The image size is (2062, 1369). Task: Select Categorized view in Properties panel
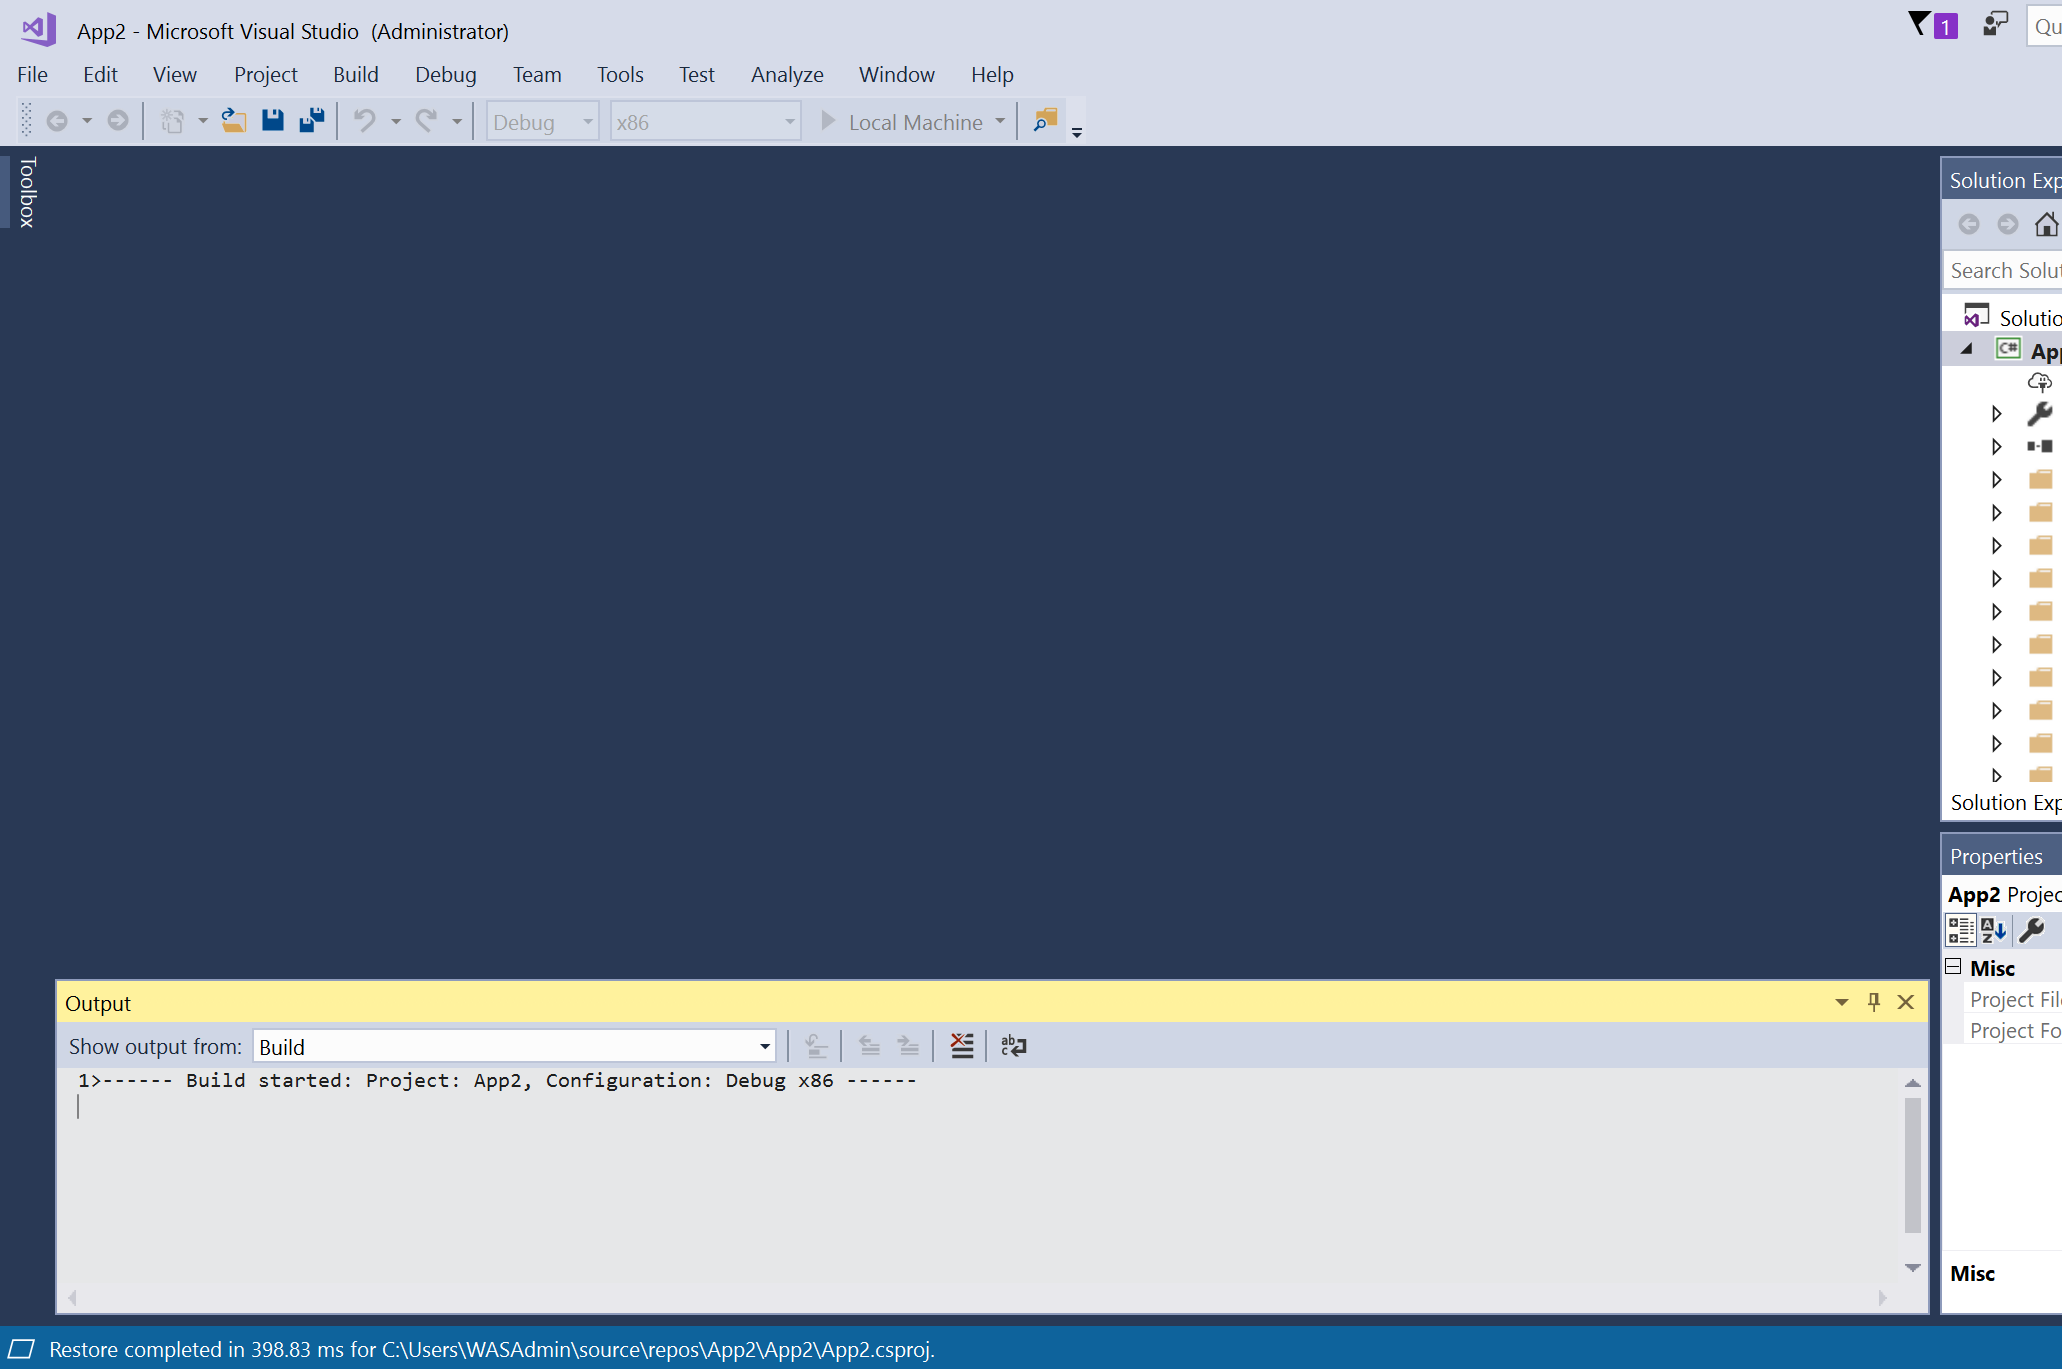tap(1961, 931)
